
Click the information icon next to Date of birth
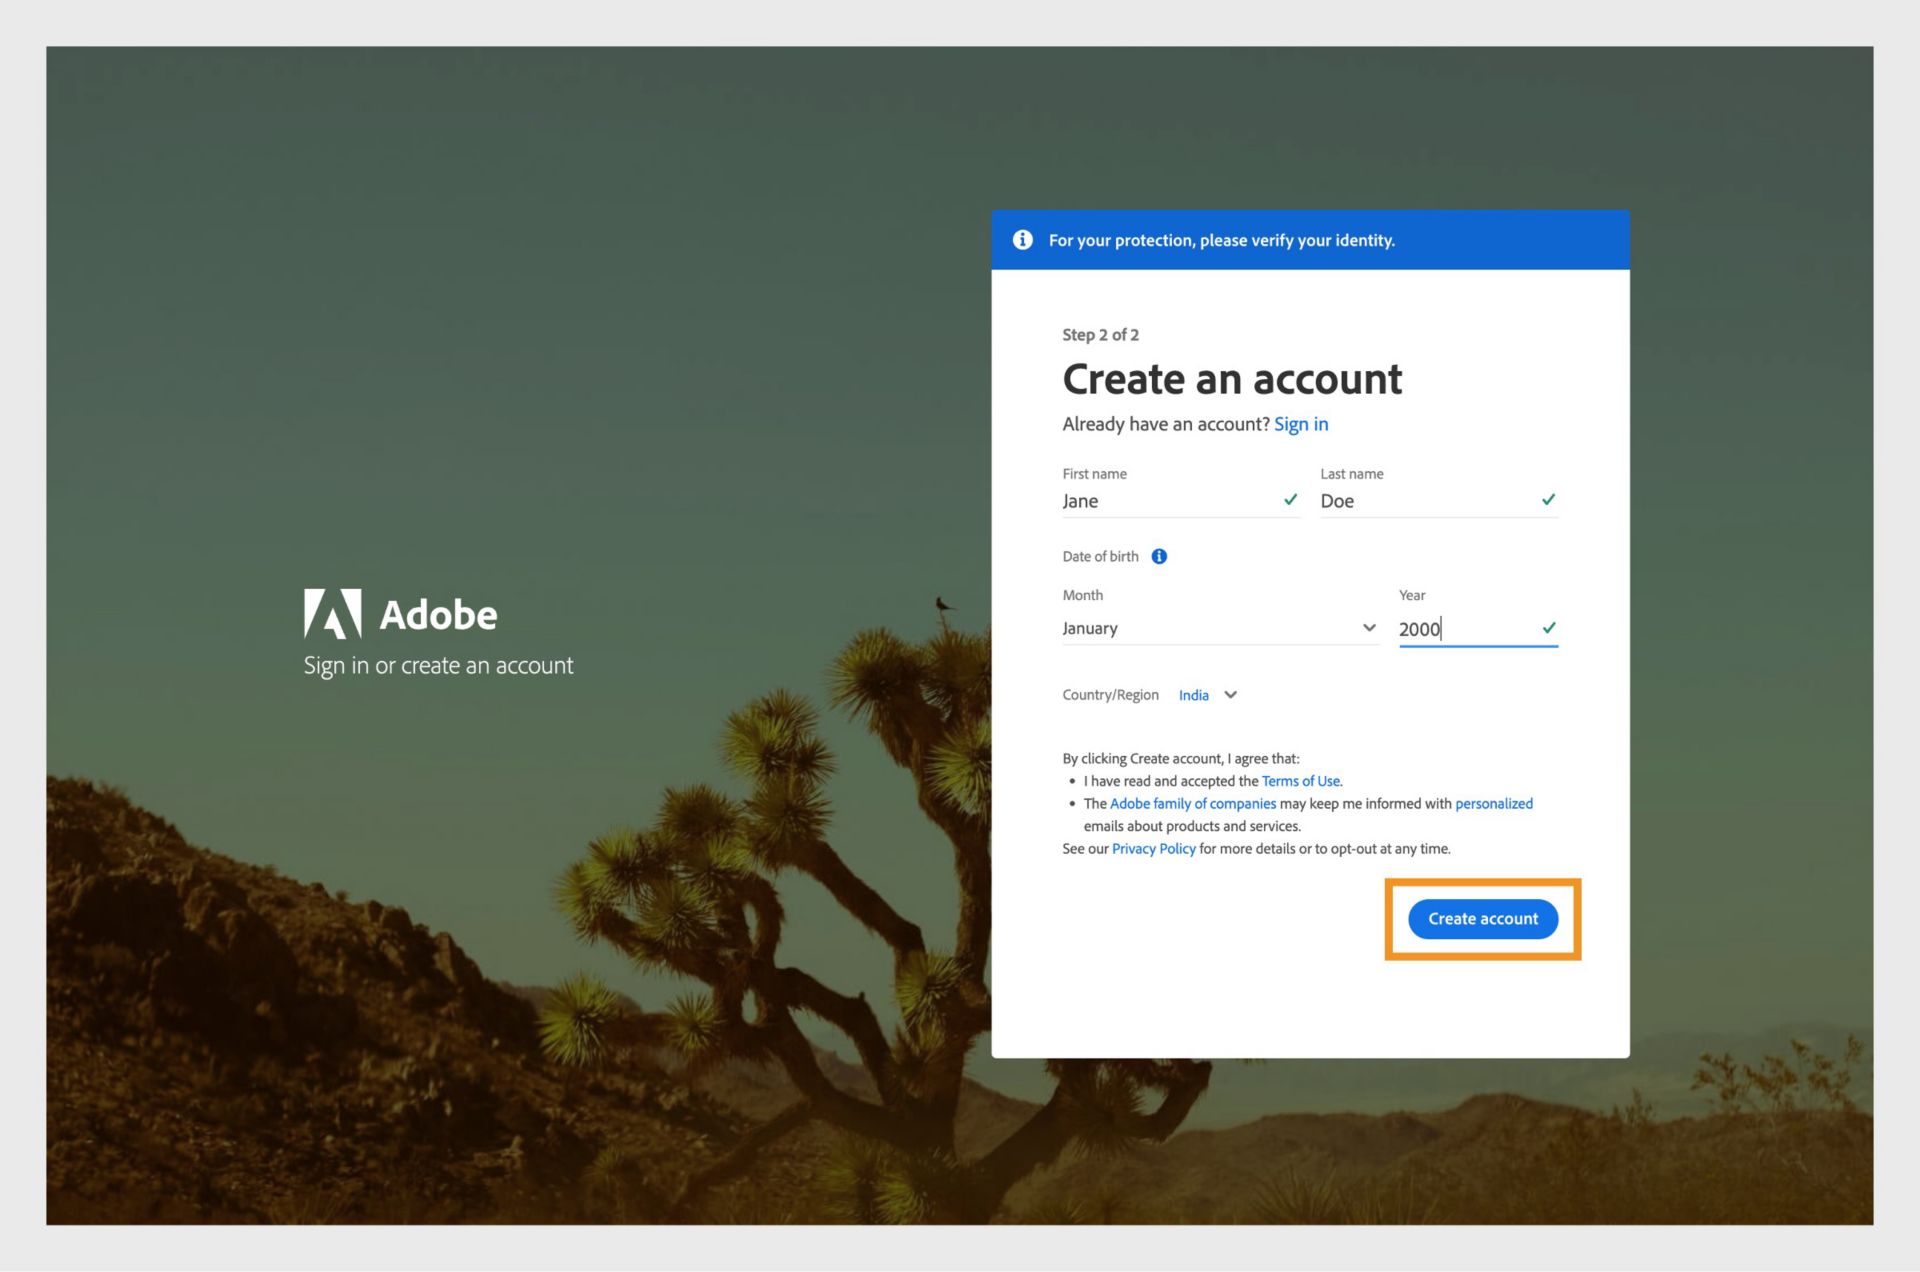(x=1164, y=556)
